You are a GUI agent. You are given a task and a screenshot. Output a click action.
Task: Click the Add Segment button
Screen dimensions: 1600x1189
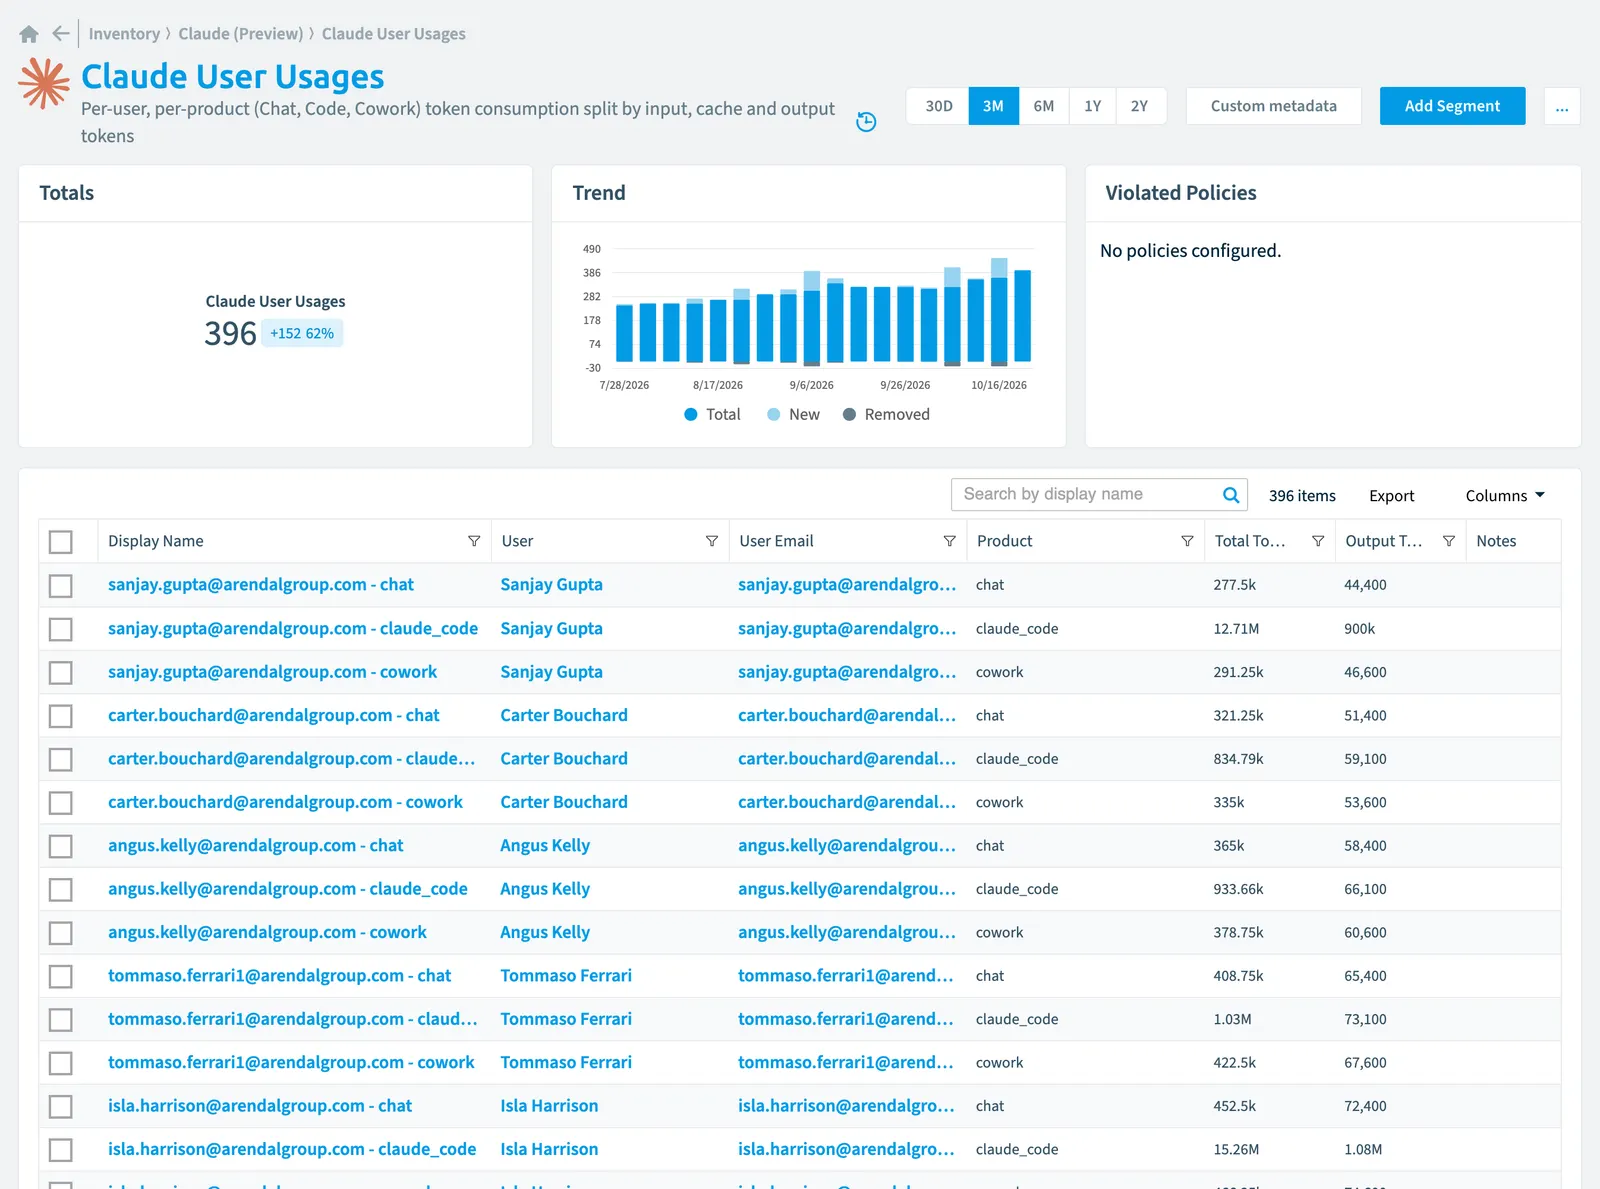tap(1452, 106)
